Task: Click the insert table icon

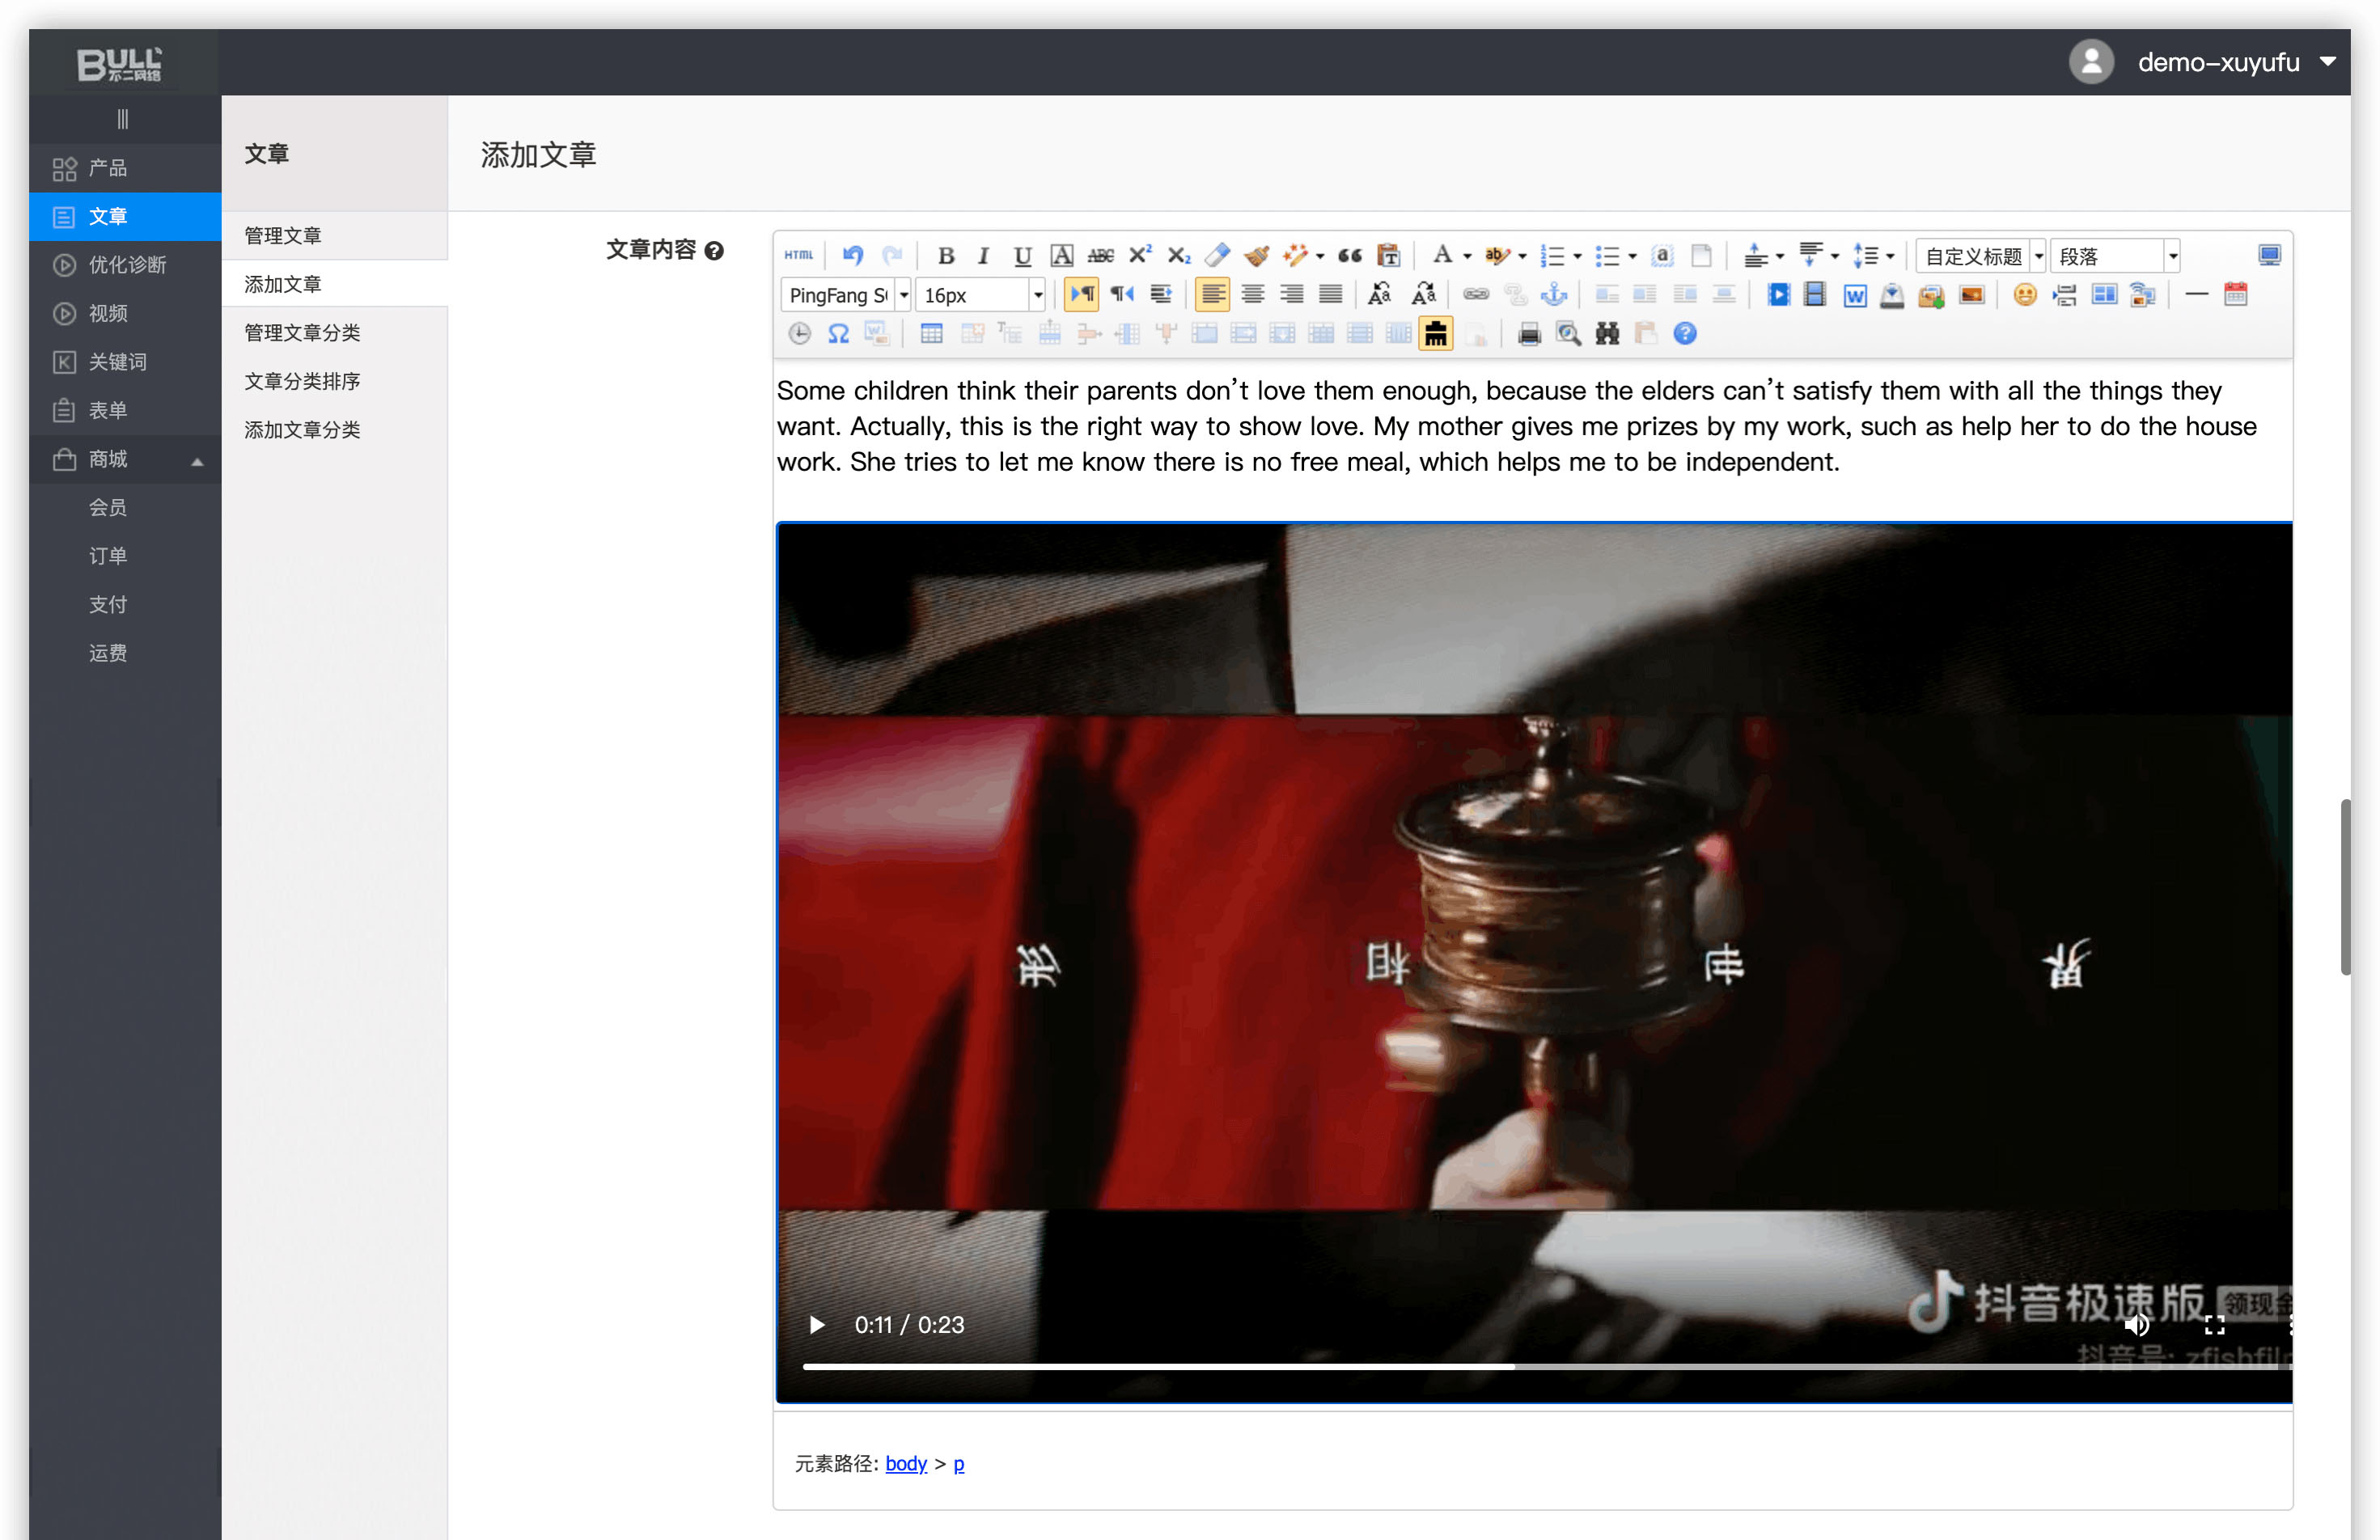Action: click(931, 334)
